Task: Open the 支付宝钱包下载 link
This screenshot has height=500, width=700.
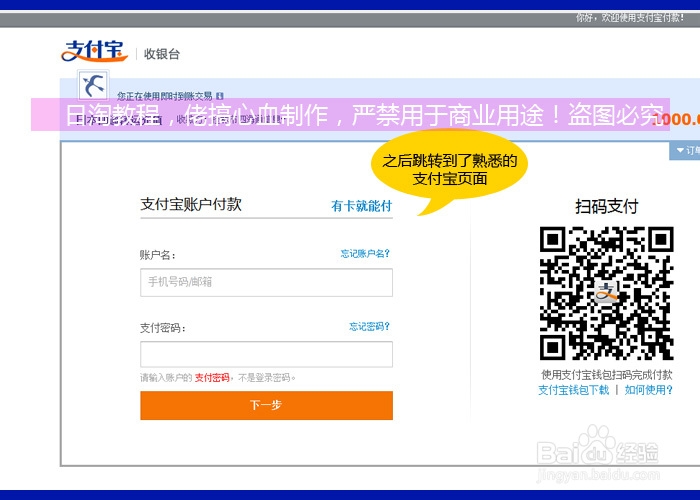Action: pyautogui.click(x=573, y=390)
